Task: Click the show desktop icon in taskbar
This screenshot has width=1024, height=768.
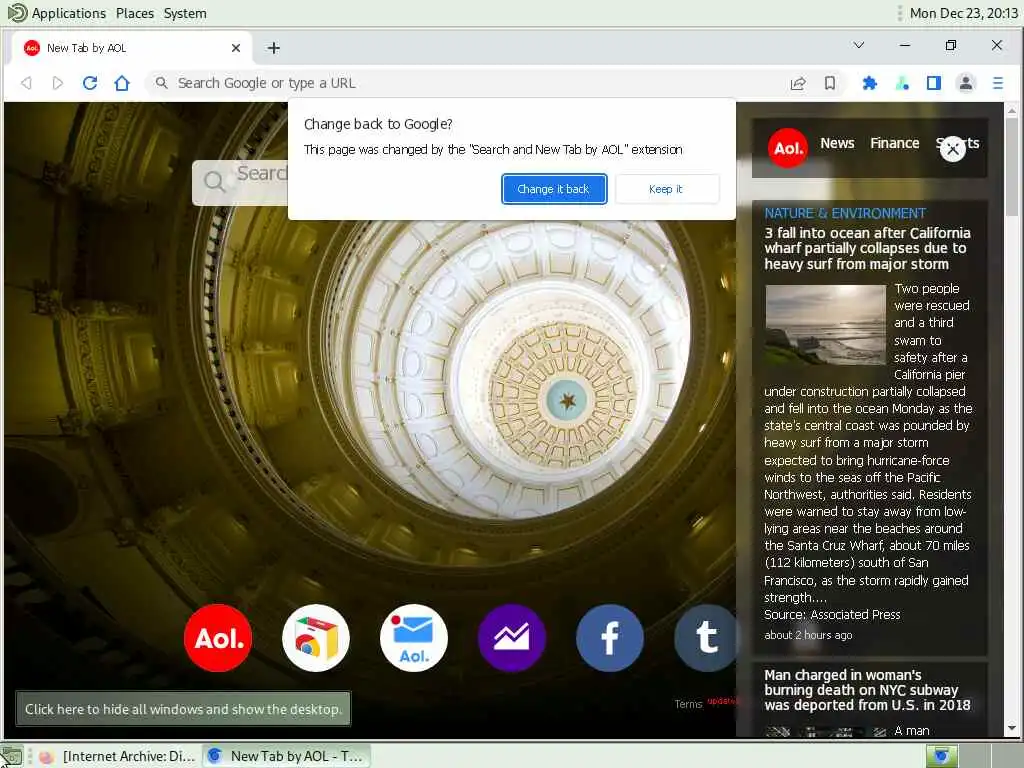Action: click(x=12, y=756)
